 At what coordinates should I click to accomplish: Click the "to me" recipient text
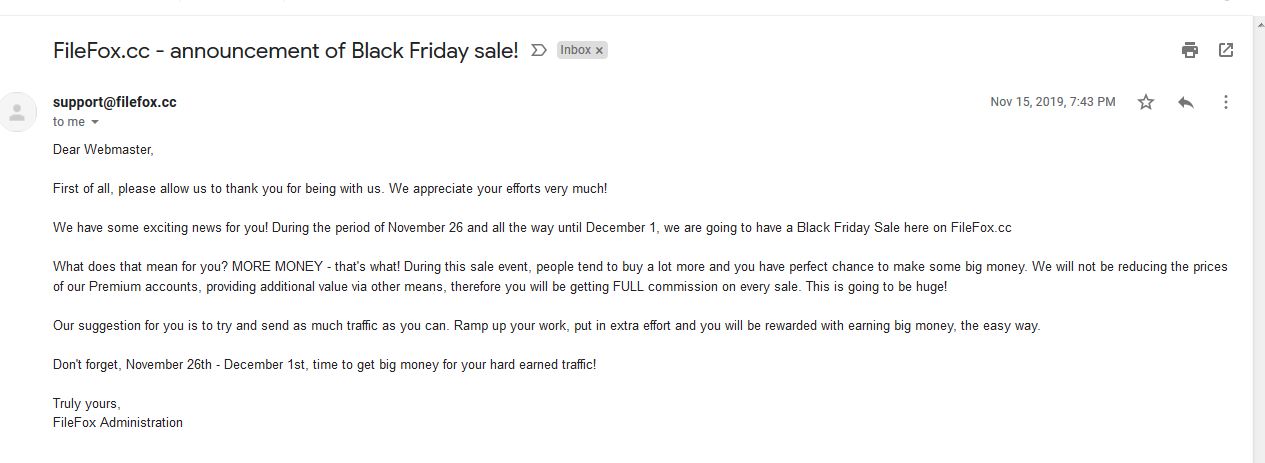(x=69, y=122)
